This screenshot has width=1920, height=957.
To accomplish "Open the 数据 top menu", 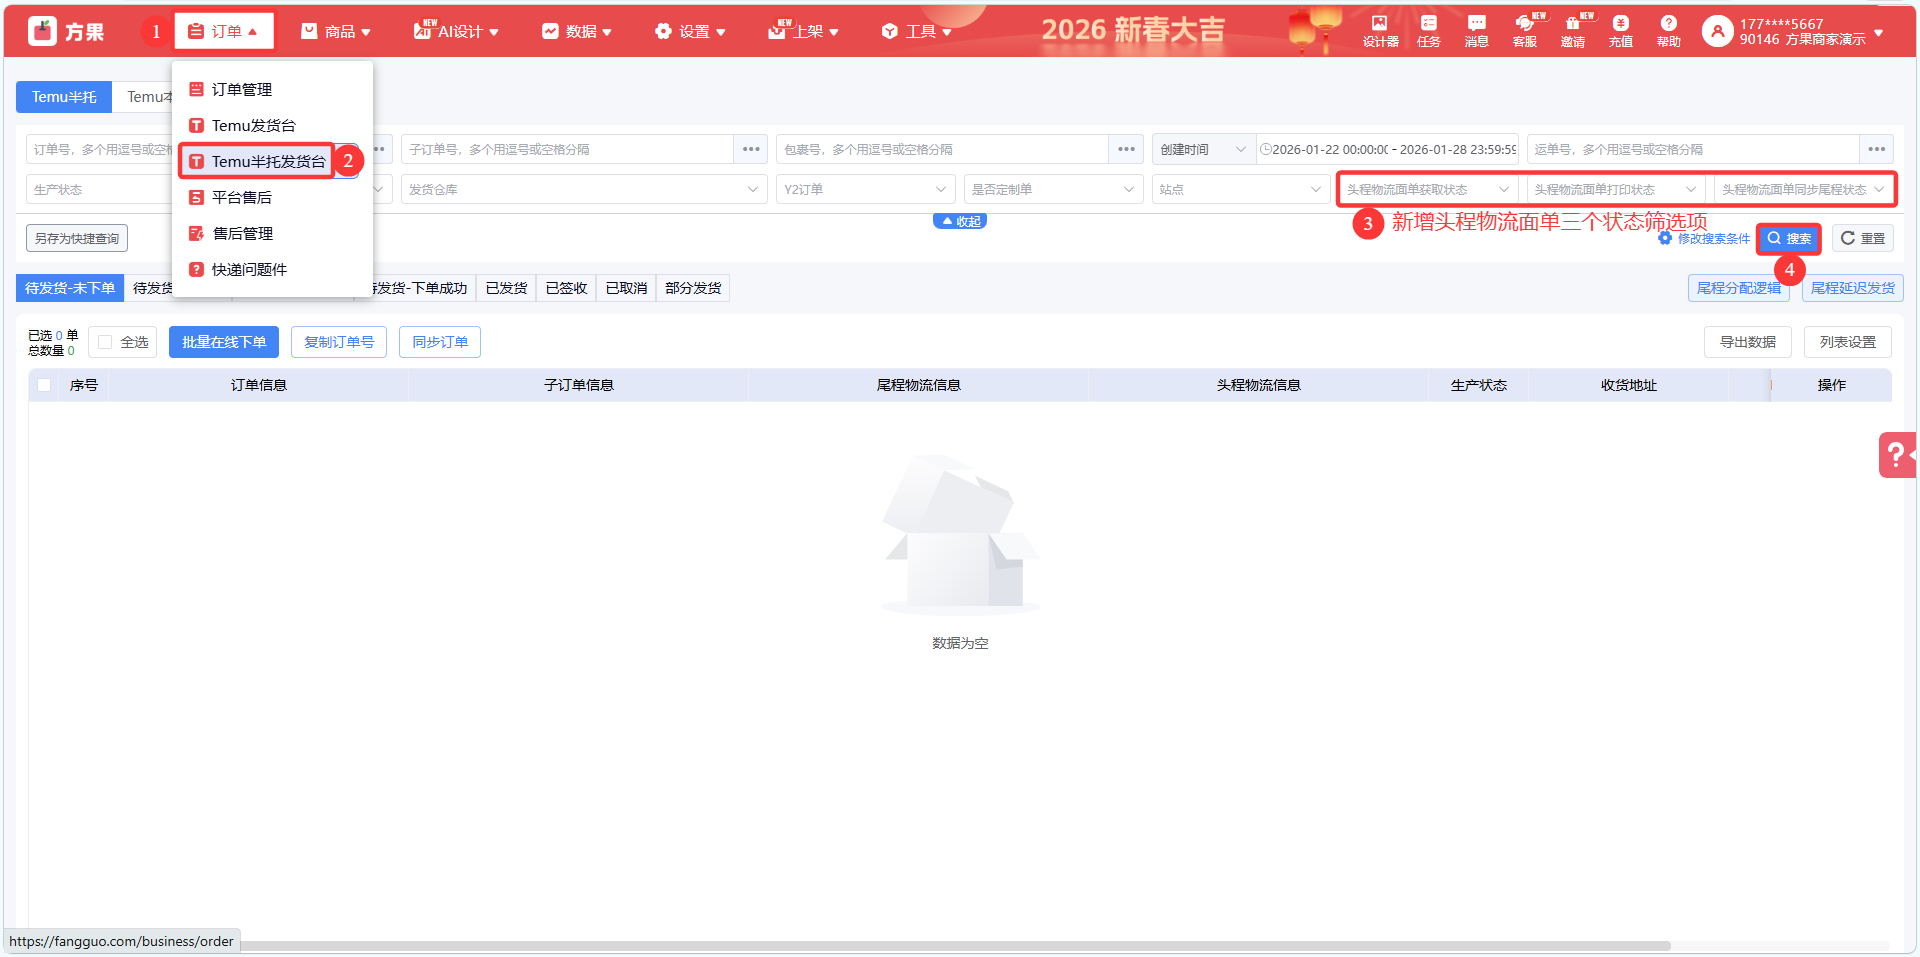I will (x=577, y=31).
